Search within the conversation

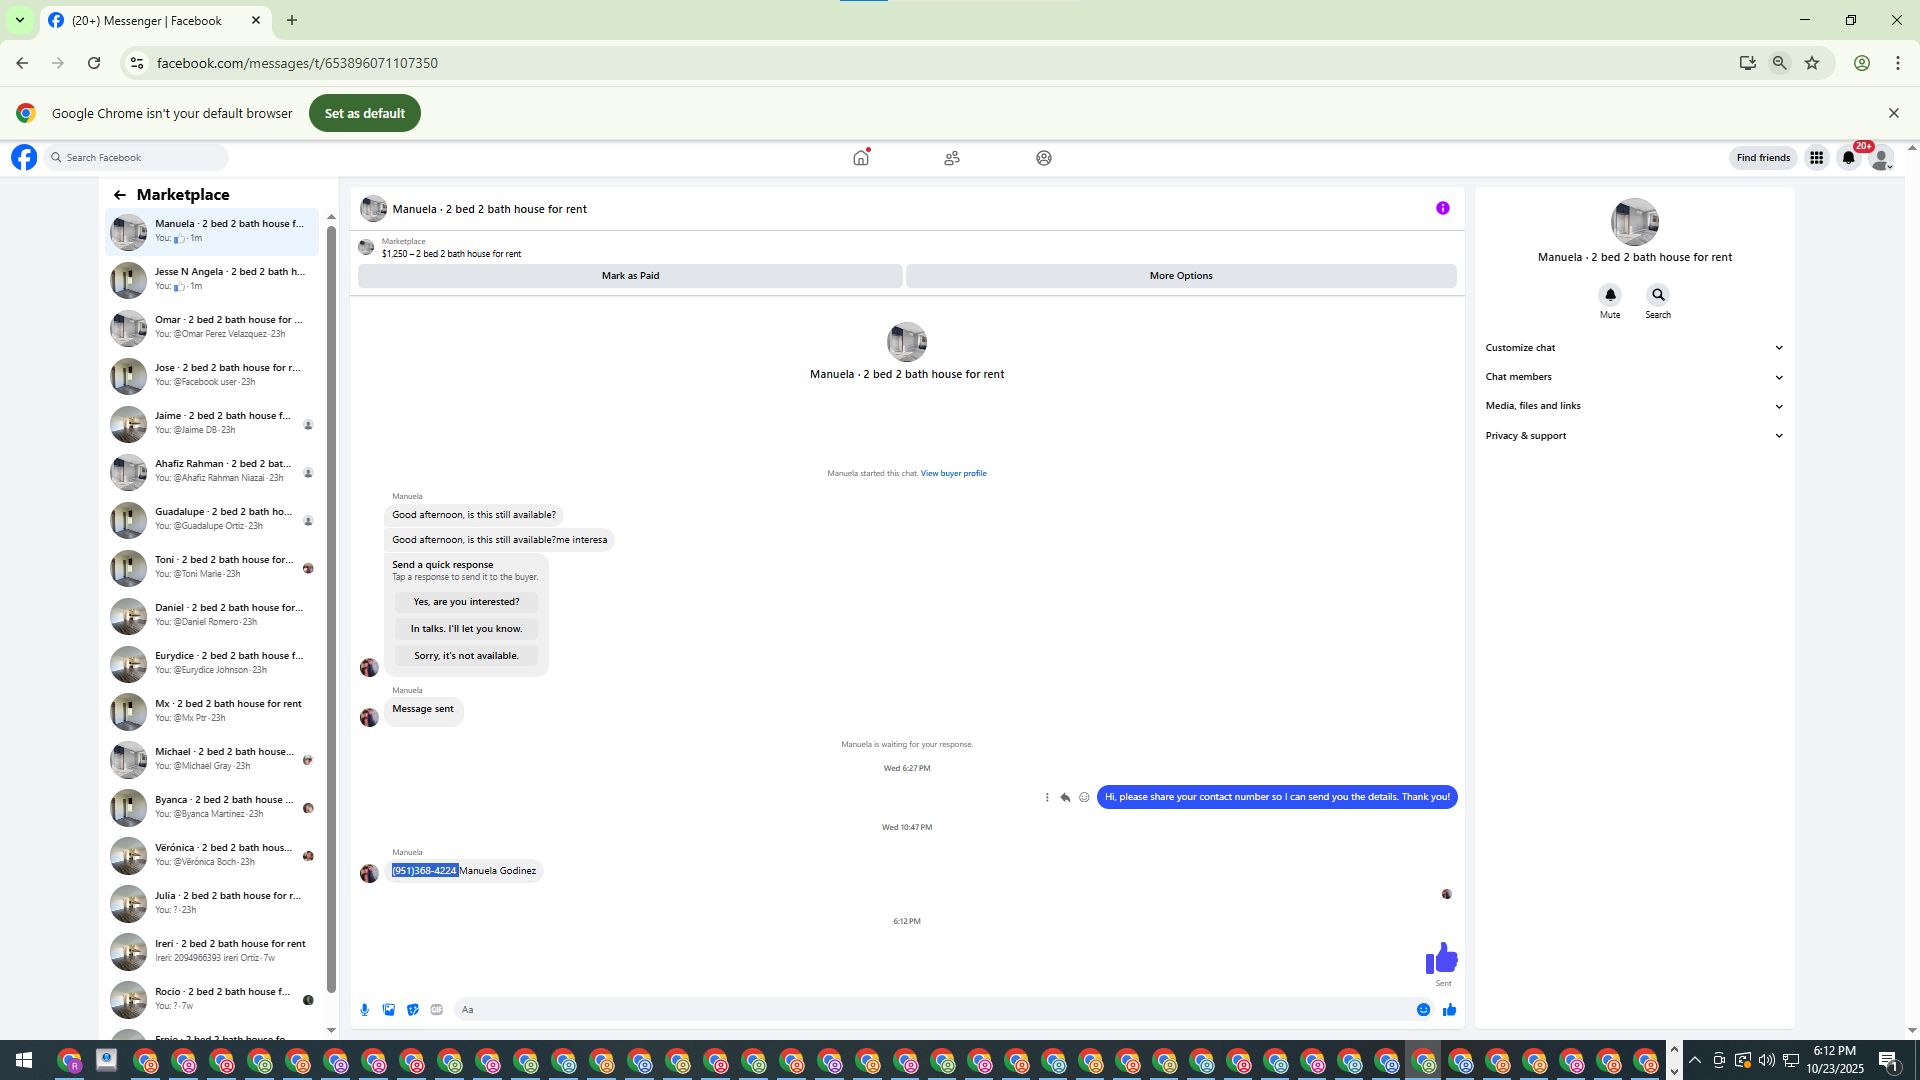pos(1658,295)
